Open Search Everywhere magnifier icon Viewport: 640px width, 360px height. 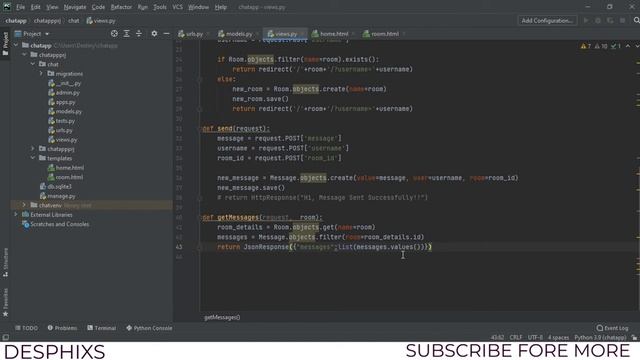(x=636, y=20)
